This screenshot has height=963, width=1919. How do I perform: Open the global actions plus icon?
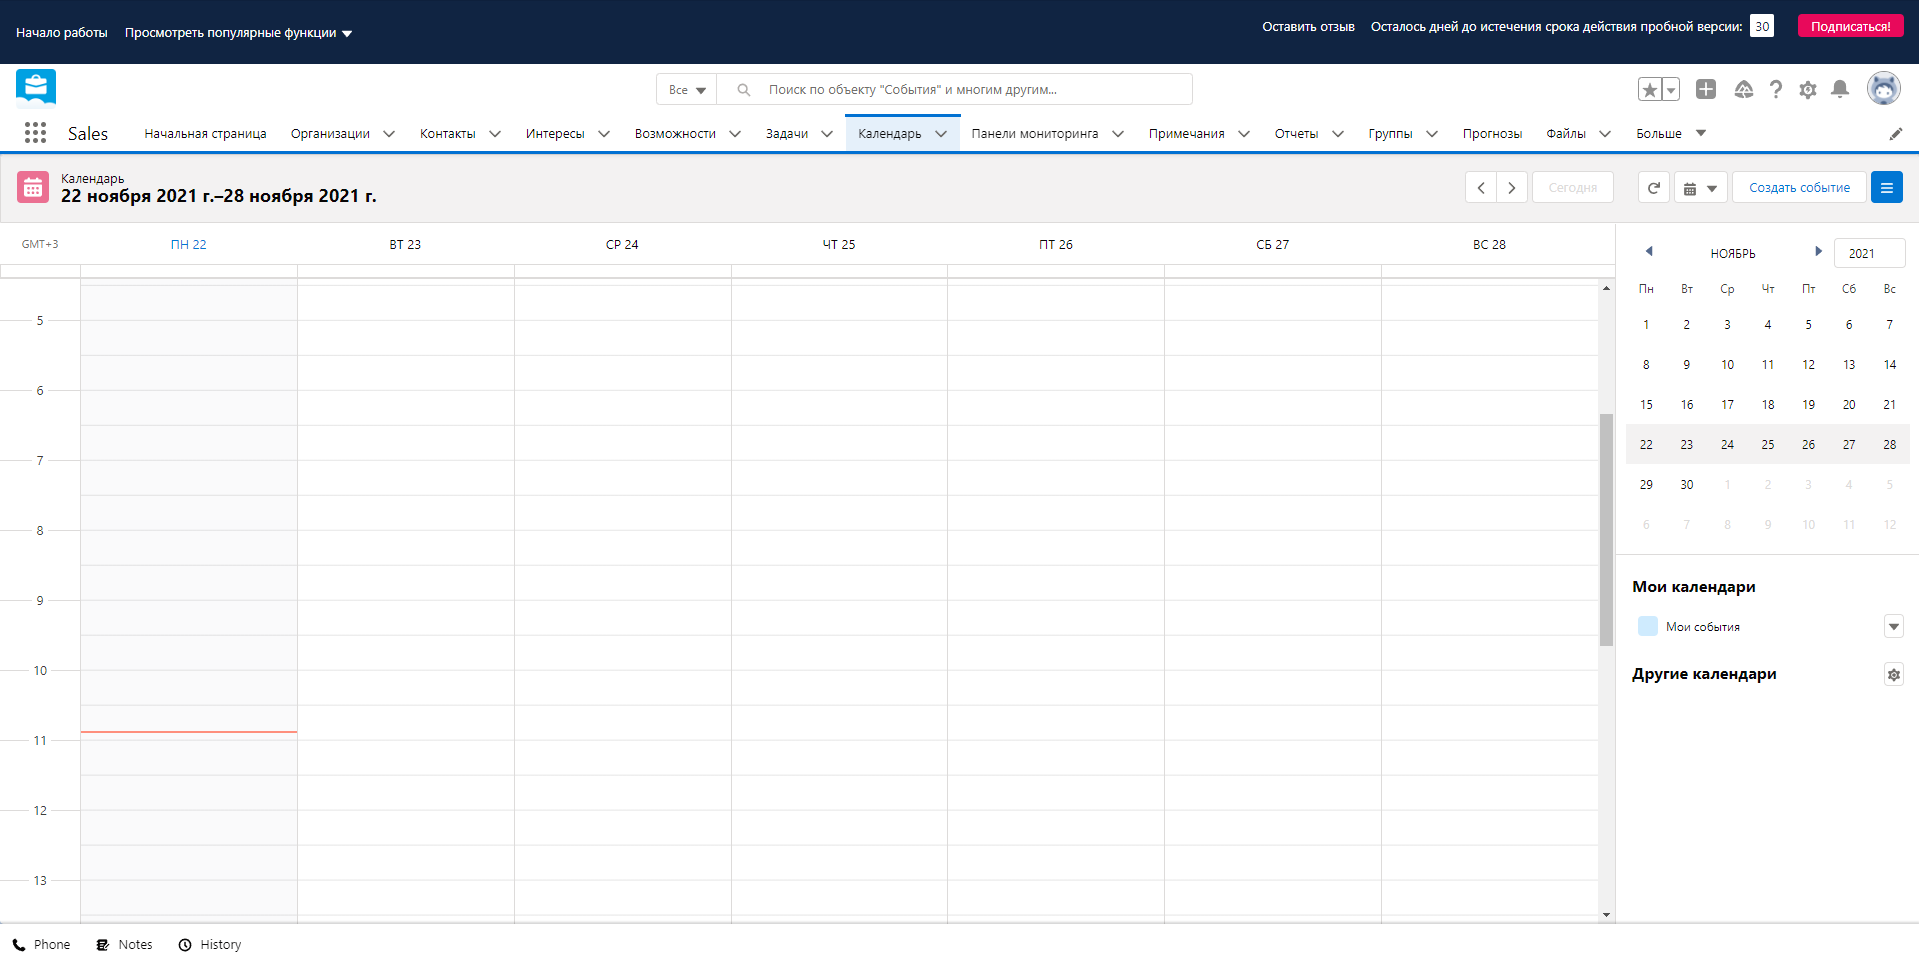[x=1706, y=89]
